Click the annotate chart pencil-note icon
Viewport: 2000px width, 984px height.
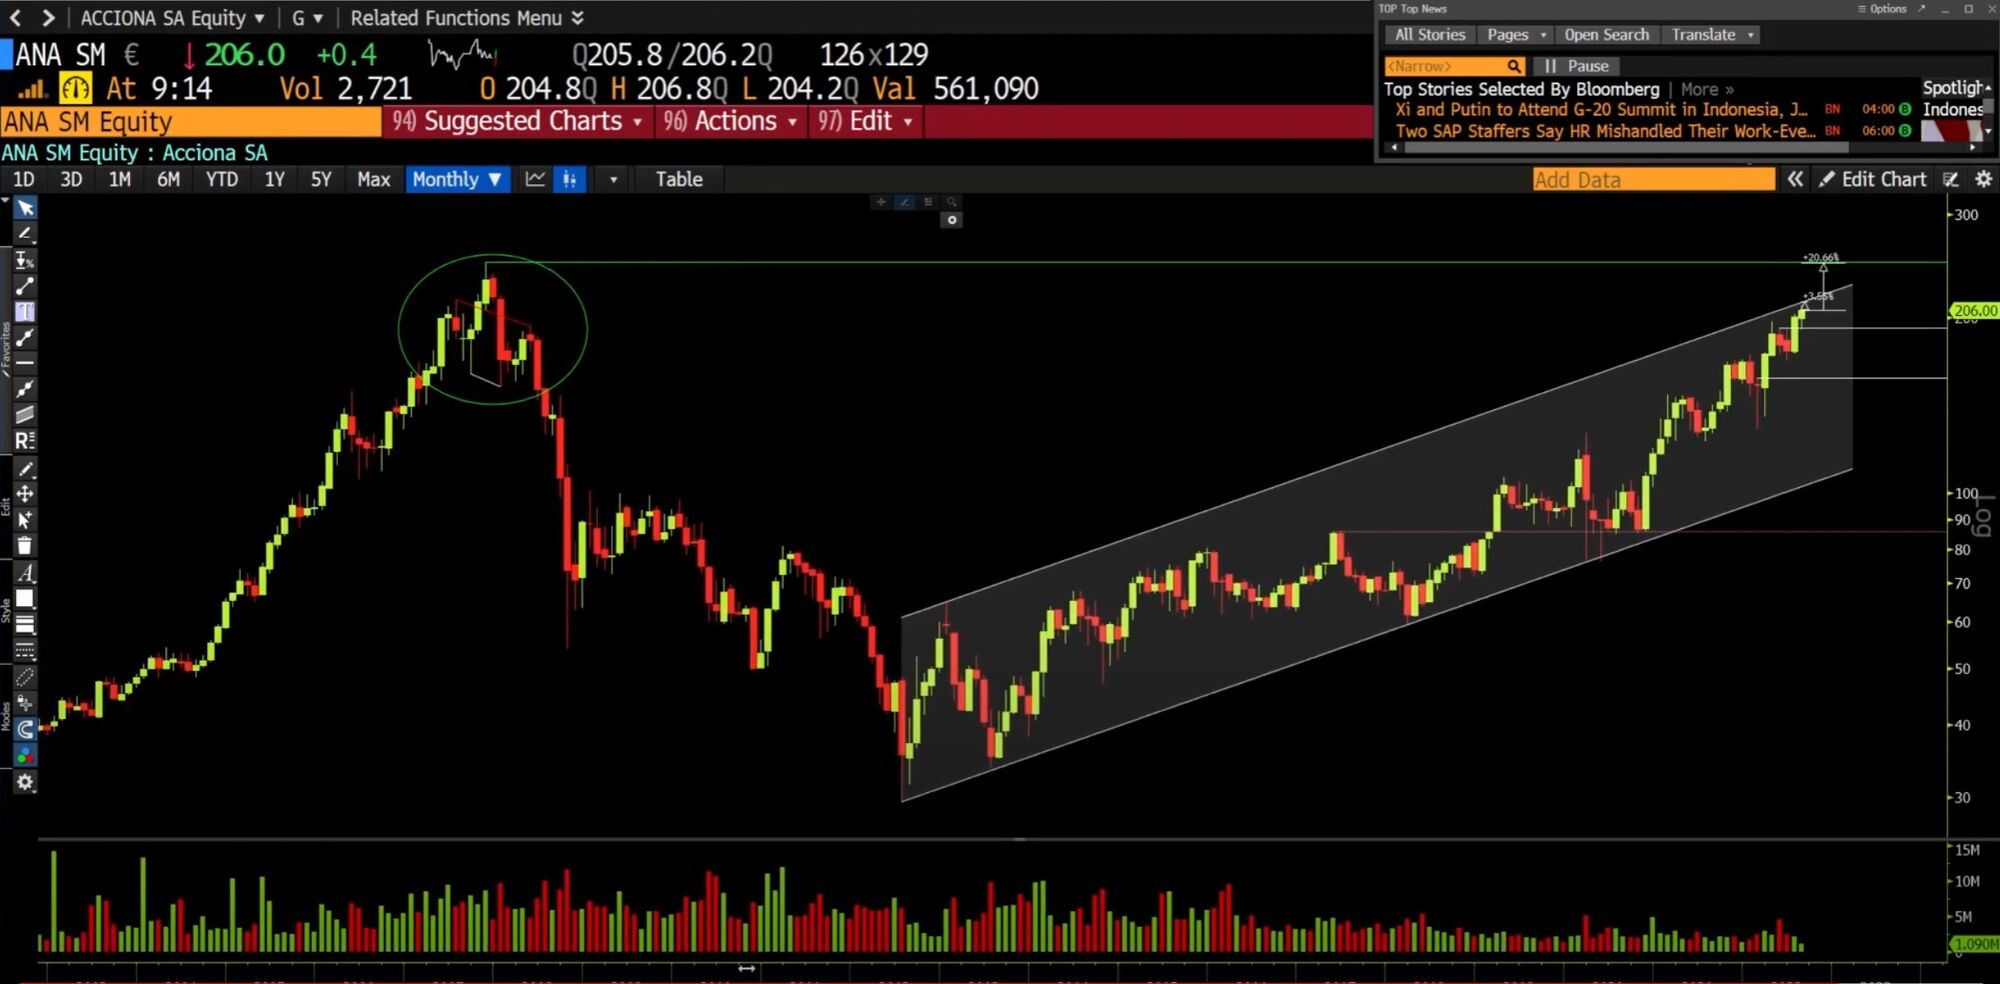pyautogui.click(x=1951, y=179)
